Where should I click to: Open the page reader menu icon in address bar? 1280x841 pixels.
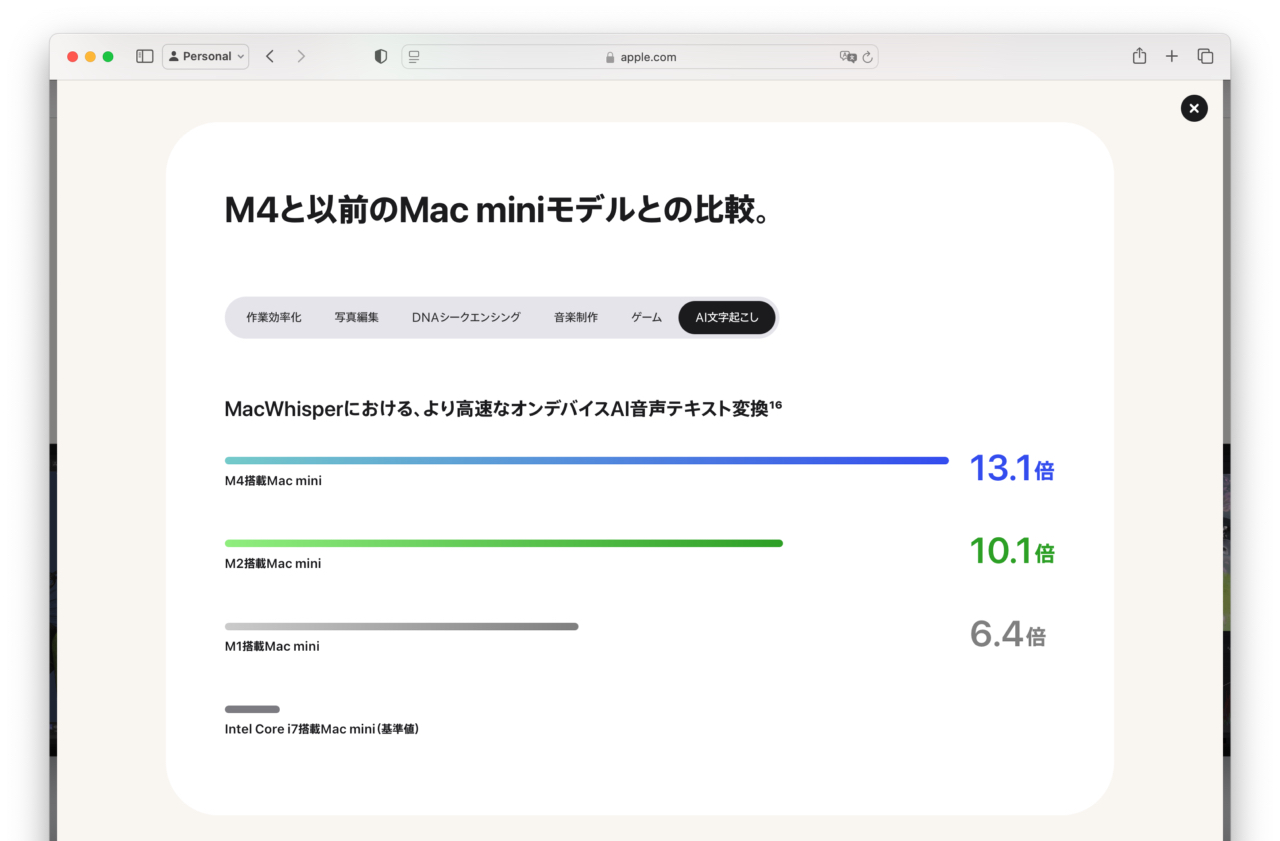click(414, 57)
